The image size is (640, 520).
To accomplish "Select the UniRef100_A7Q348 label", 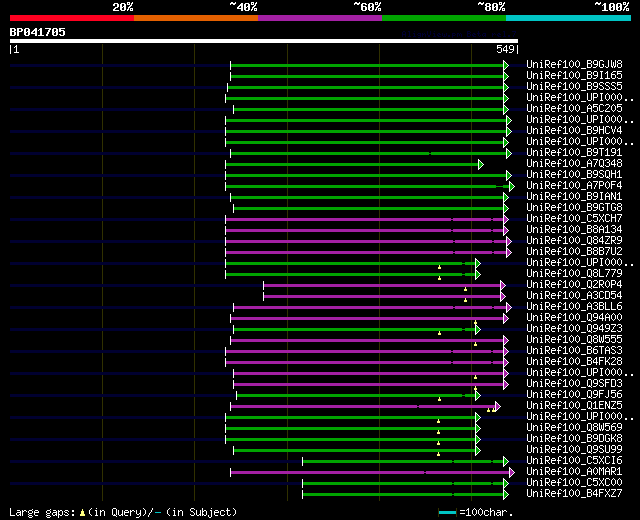I will coord(574,163).
